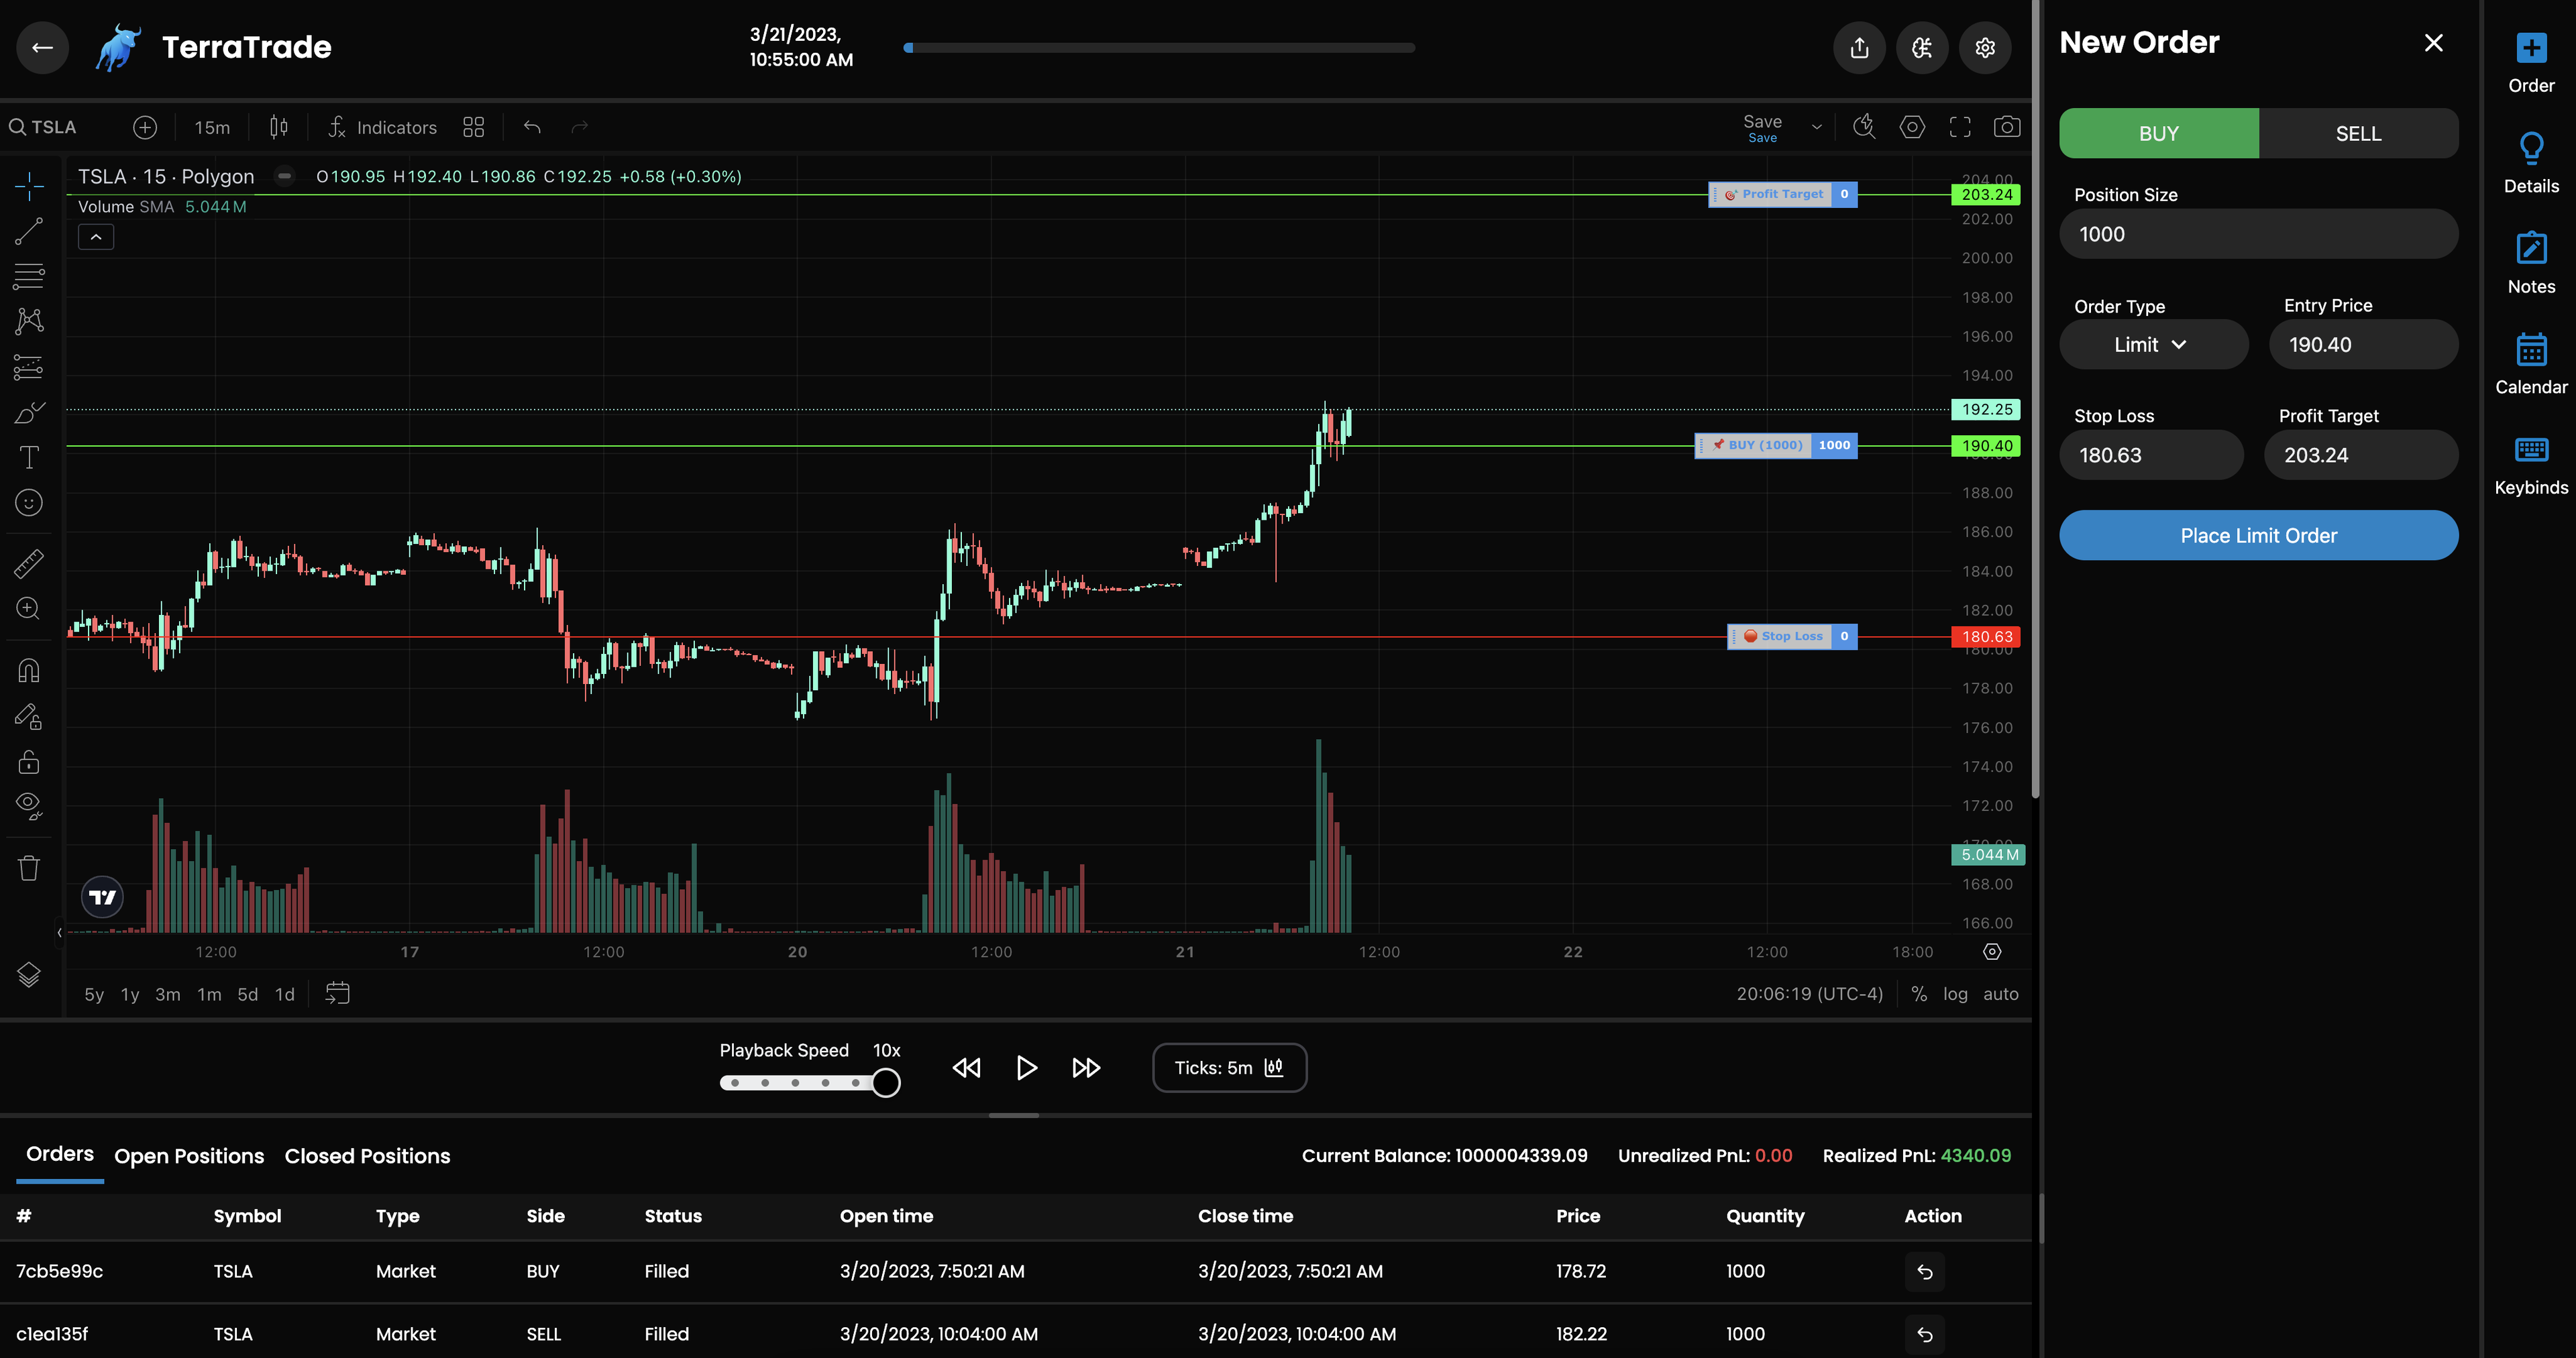Image resolution: width=2576 pixels, height=1358 pixels.
Task: Switch order side to SELL
Action: 2357,133
